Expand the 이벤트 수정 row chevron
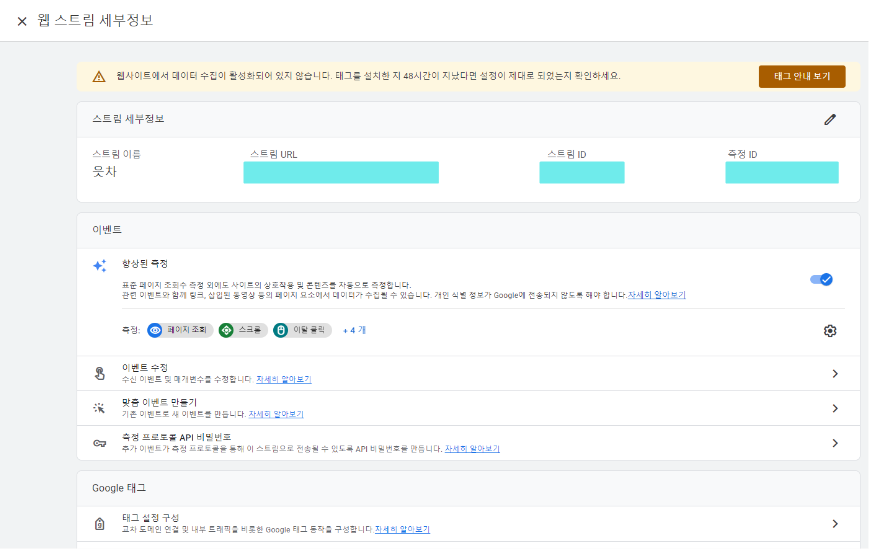Viewport: 870px width, 550px height. click(835, 374)
